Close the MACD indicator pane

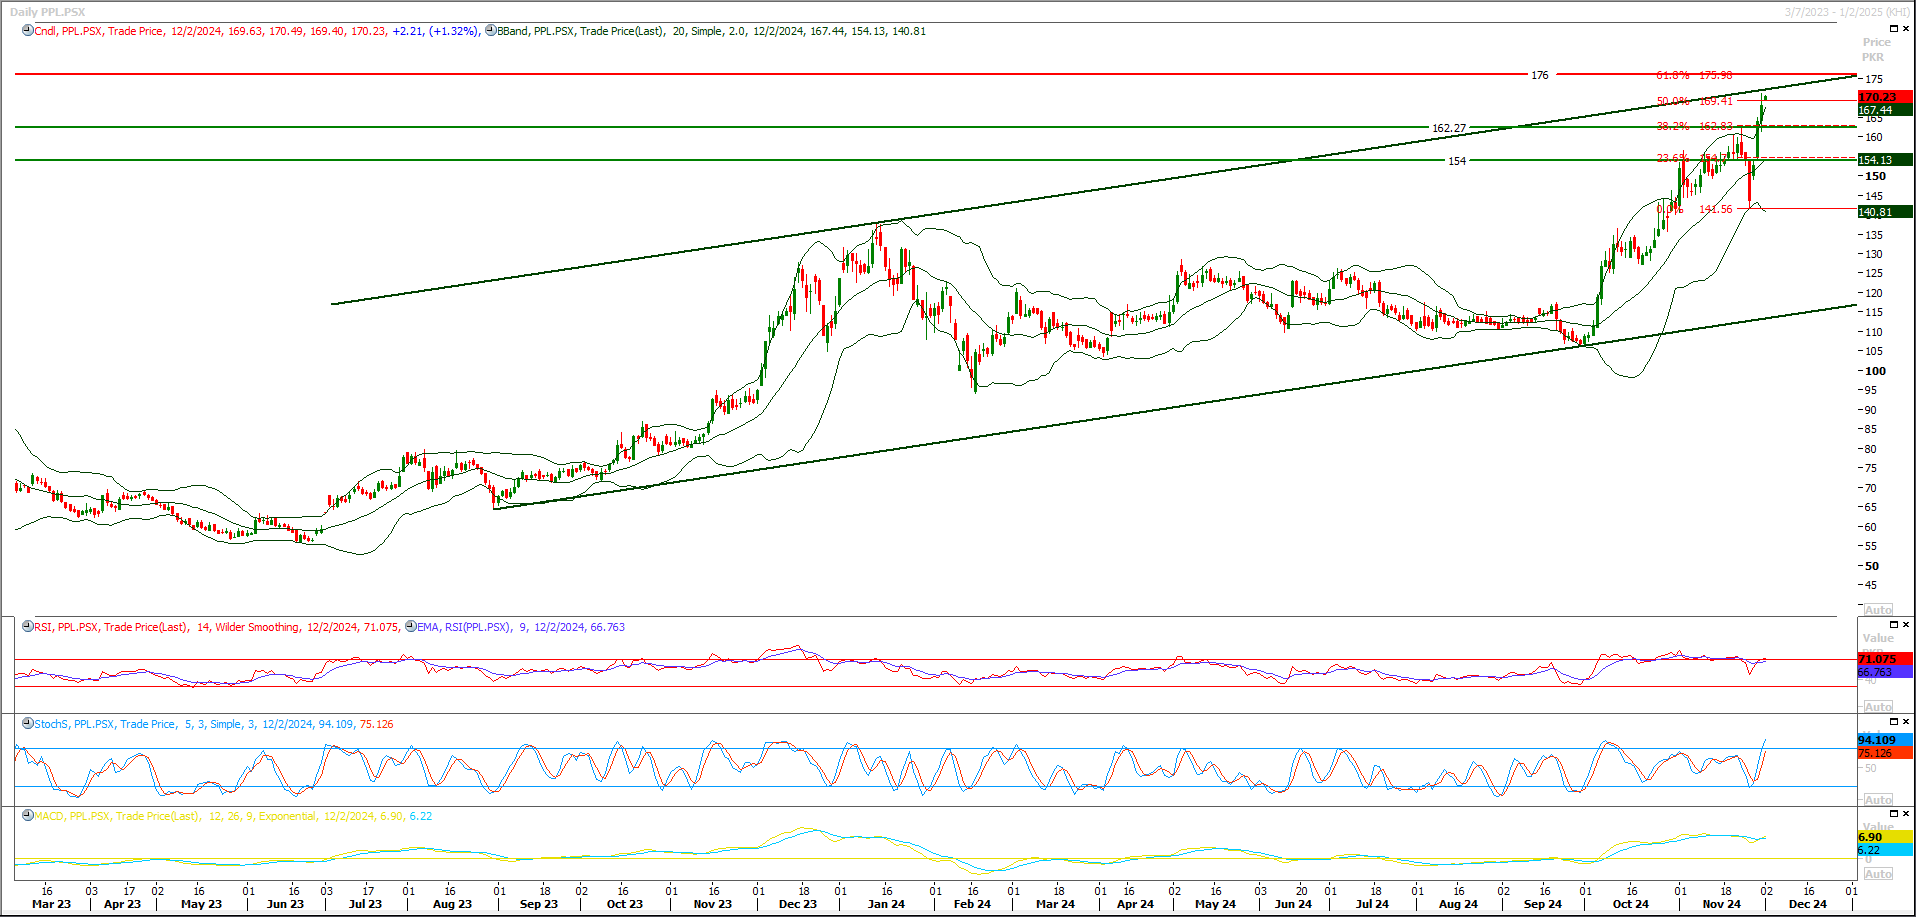[x=1906, y=814]
